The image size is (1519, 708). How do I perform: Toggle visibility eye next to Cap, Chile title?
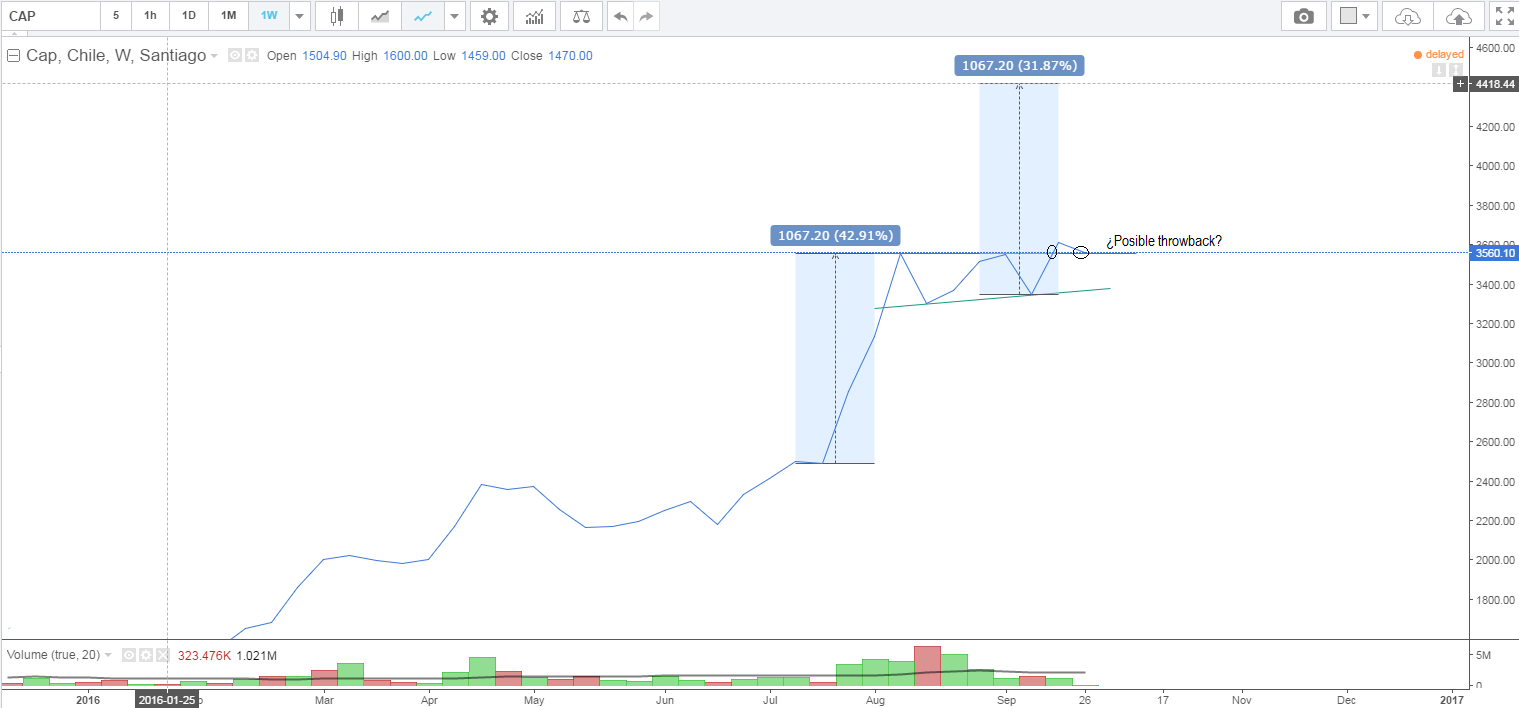point(235,56)
